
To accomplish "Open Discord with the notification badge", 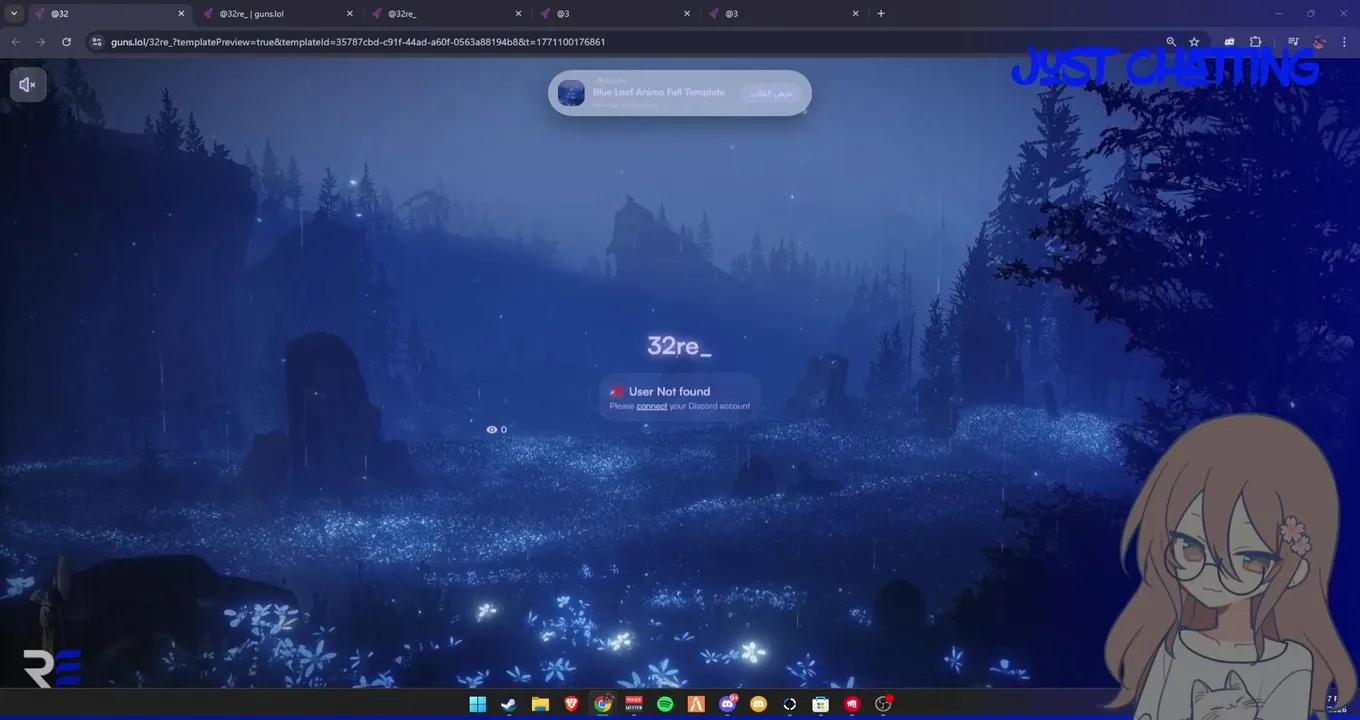I will tap(728, 704).
